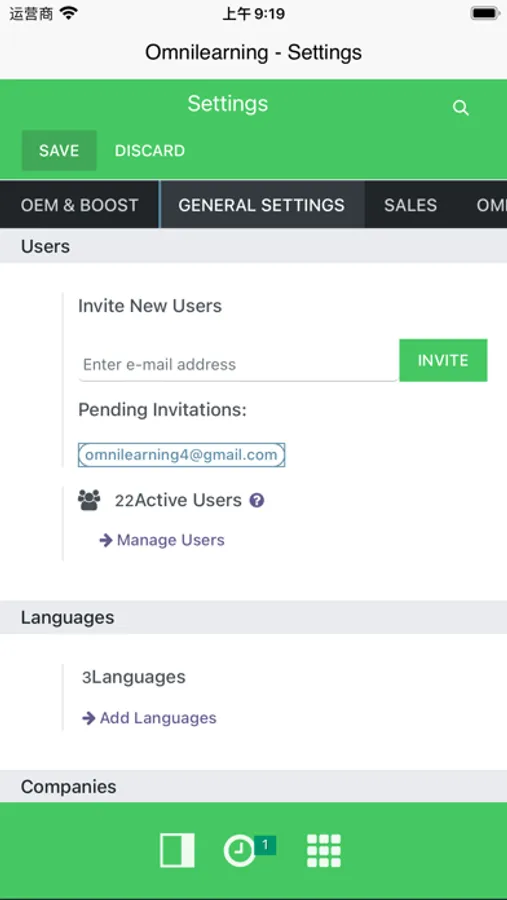The height and width of the screenshot is (900, 507).
Task: Click the Companies section header
Action: point(253,786)
